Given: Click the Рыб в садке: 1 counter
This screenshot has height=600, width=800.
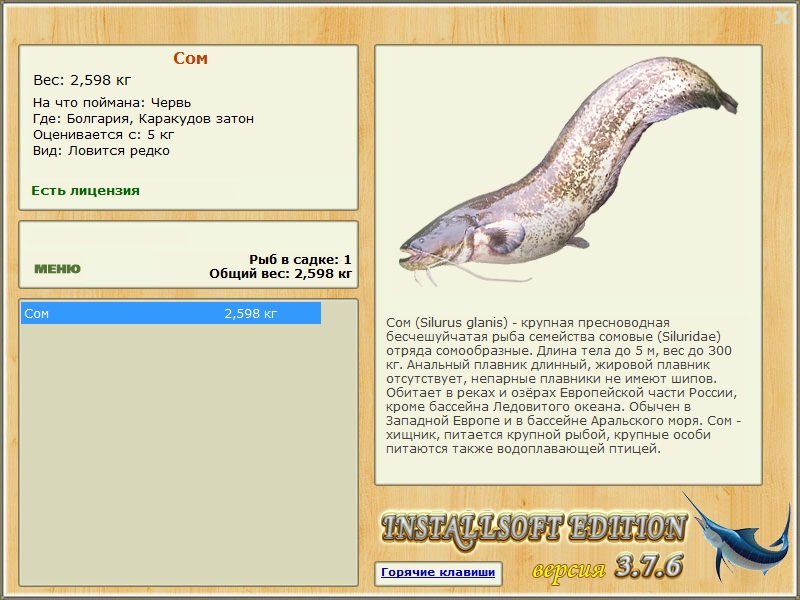Looking at the screenshot, I should 301,260.
